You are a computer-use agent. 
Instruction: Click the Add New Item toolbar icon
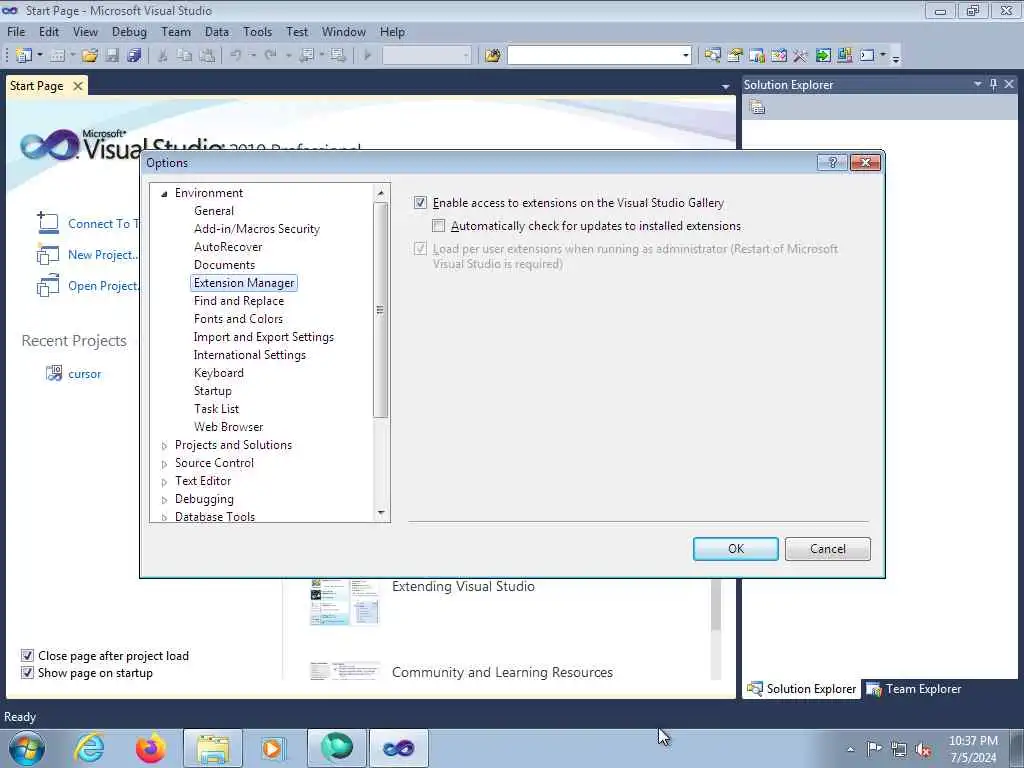pos(57,56)
